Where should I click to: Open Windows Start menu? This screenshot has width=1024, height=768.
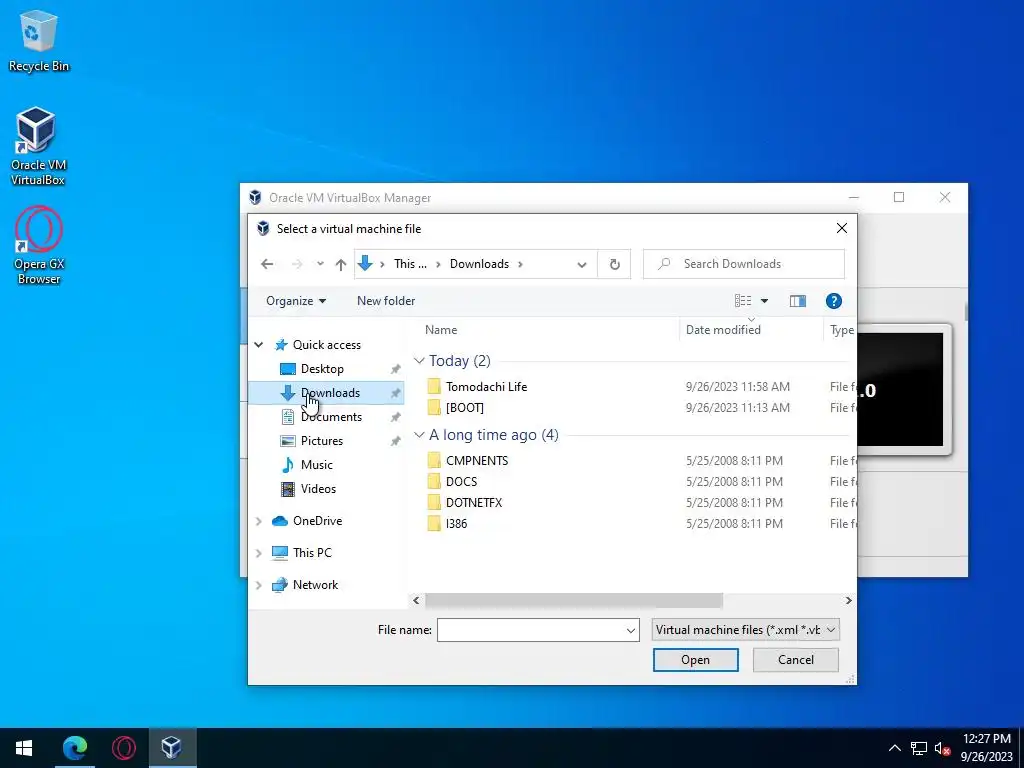24,748
